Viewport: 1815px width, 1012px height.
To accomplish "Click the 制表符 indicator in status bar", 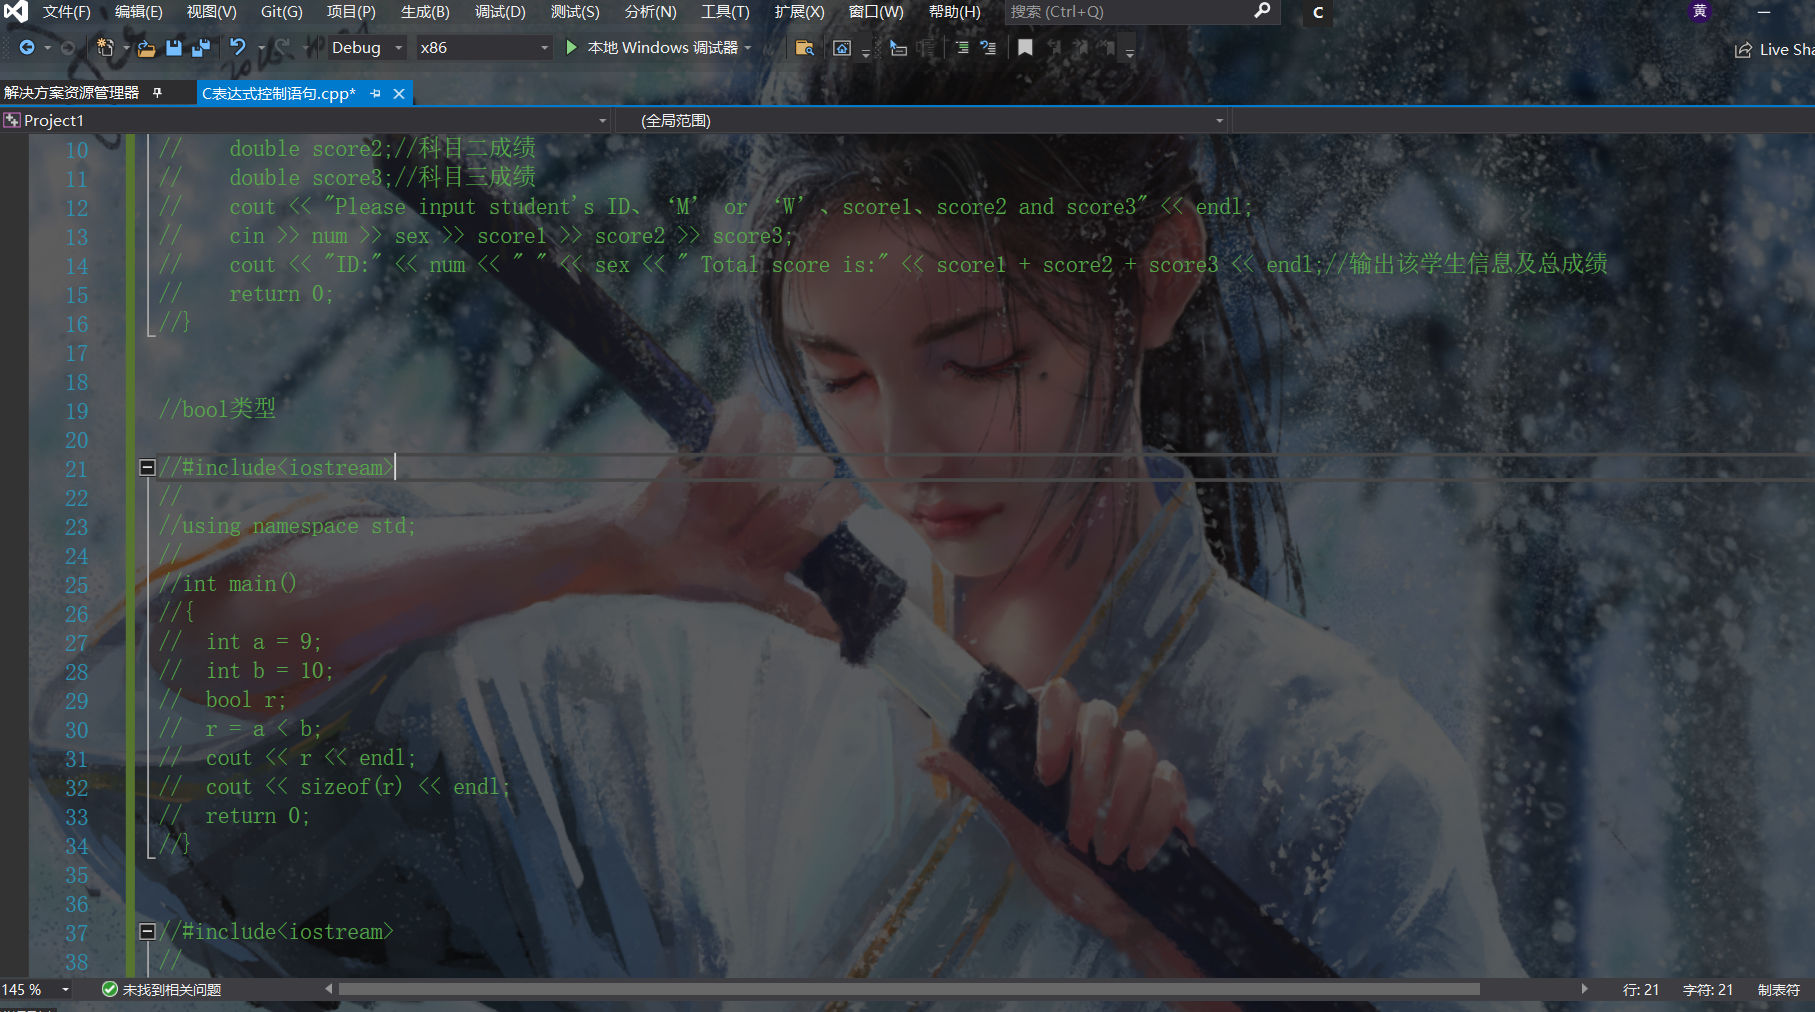I will [1778, 989].
